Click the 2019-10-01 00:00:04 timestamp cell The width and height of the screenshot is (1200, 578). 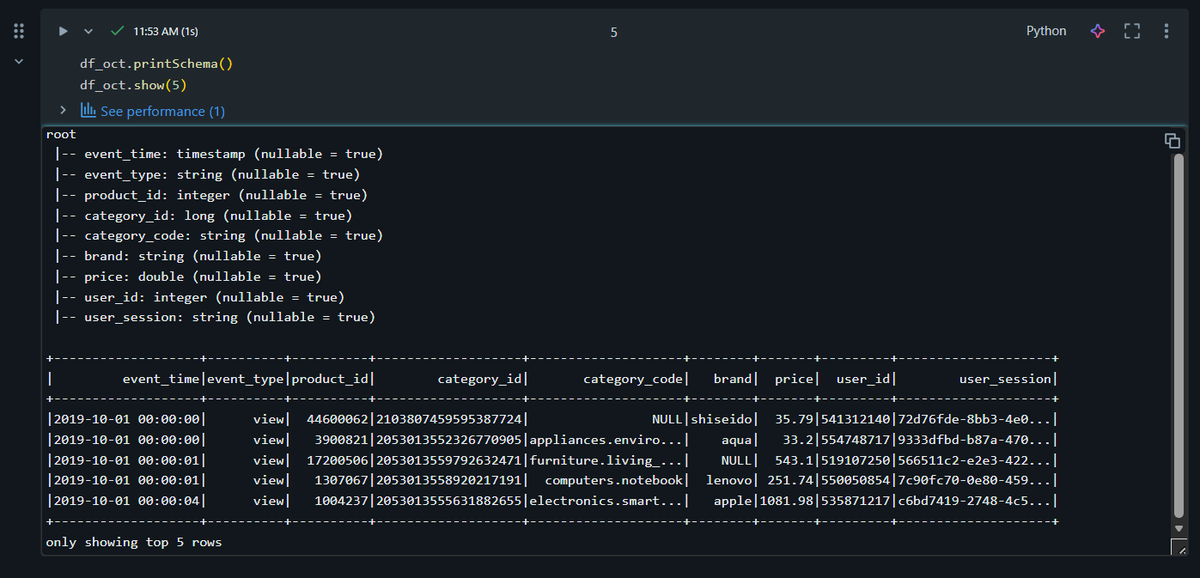(x=127, y=501)
